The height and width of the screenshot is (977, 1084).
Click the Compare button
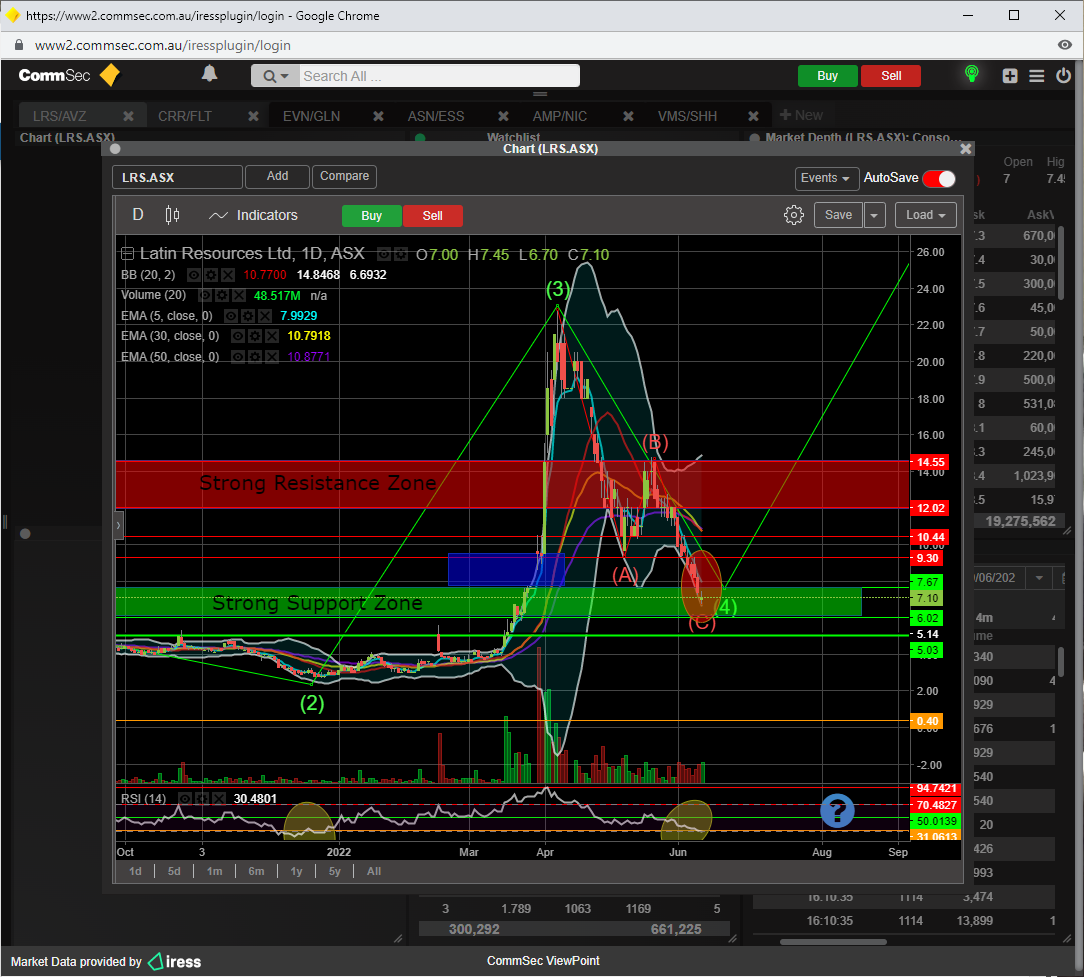[344, 176]
